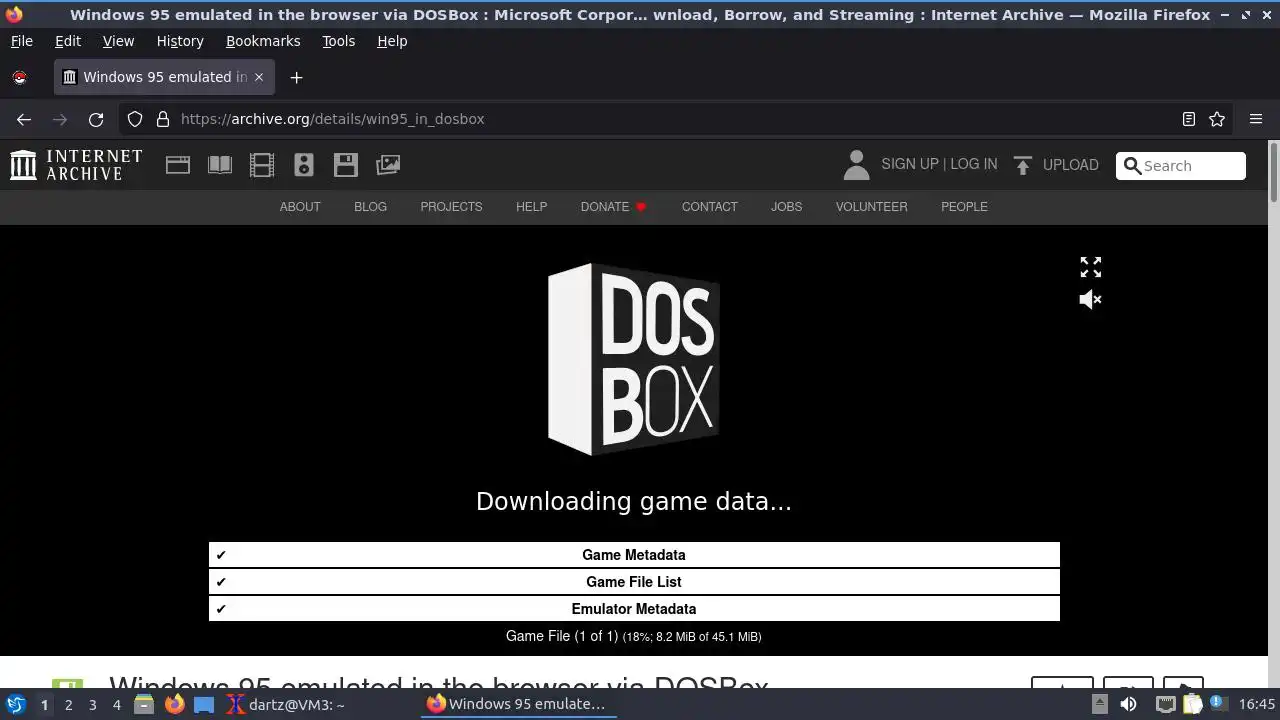Screen dimensions: 1280x720
Task: Click the LOG IN link
Action: [x=973, y=164]
